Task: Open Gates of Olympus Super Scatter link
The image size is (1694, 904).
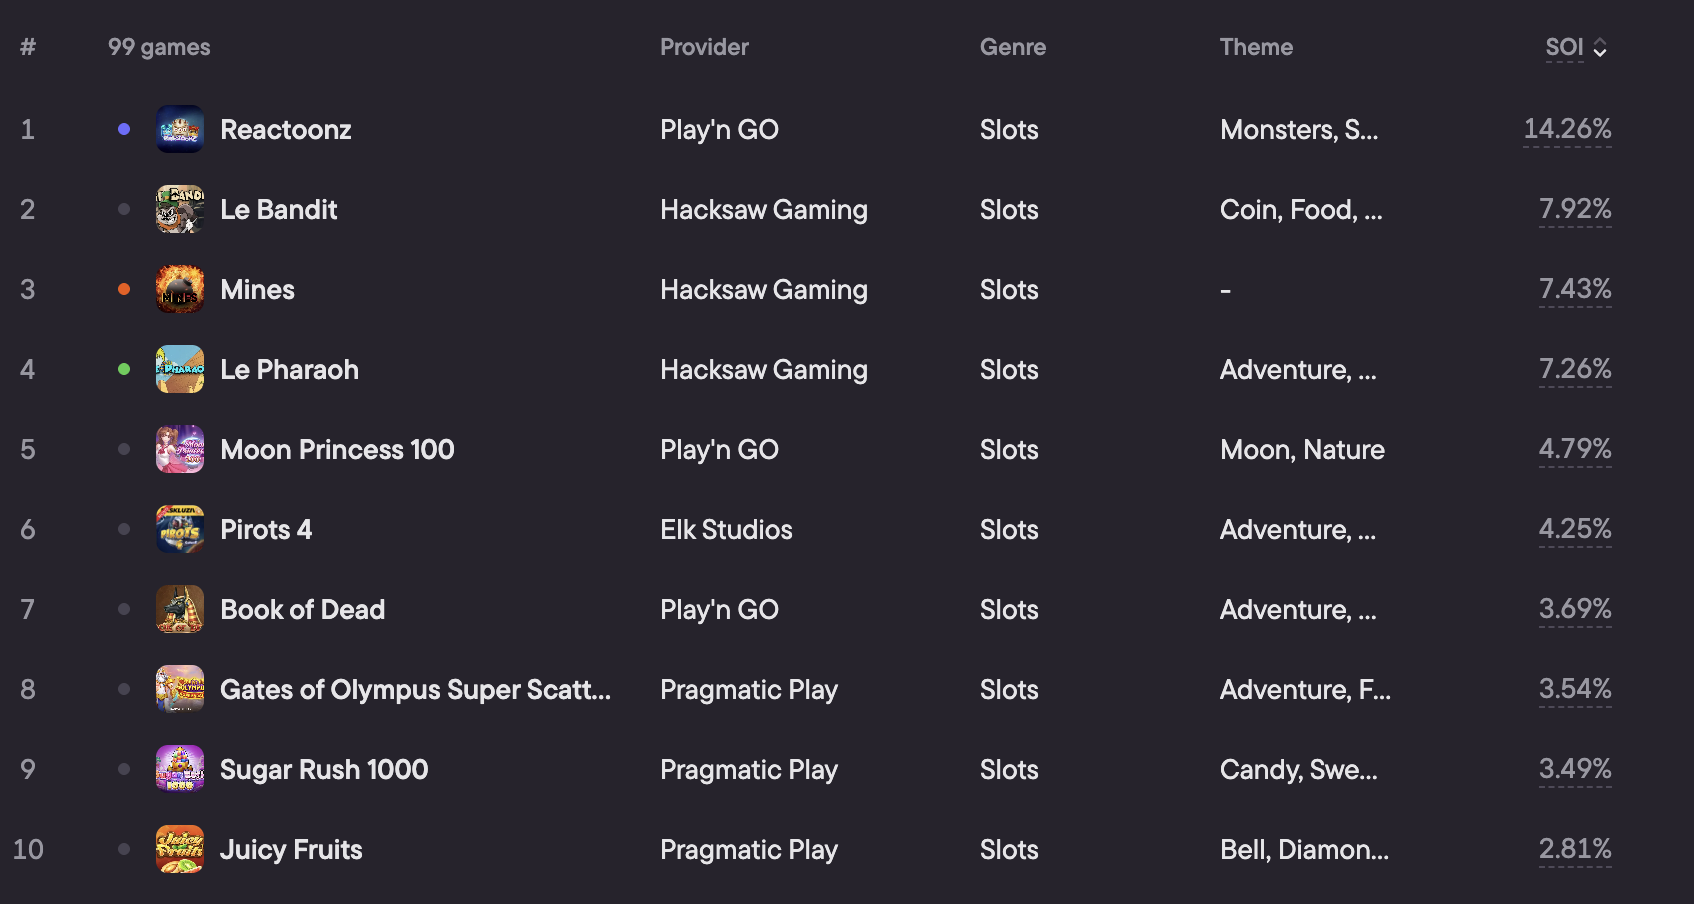Action: pos(415,689)
